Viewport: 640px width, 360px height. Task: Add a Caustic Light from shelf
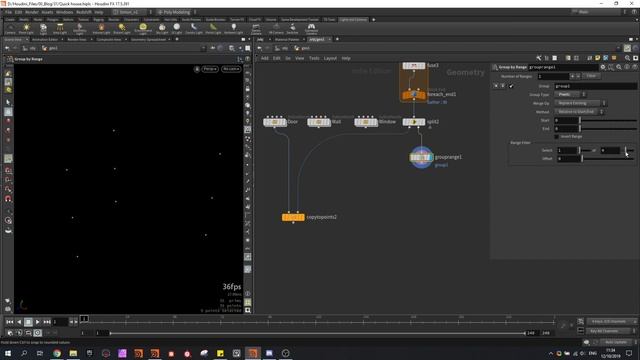point(194,29)
